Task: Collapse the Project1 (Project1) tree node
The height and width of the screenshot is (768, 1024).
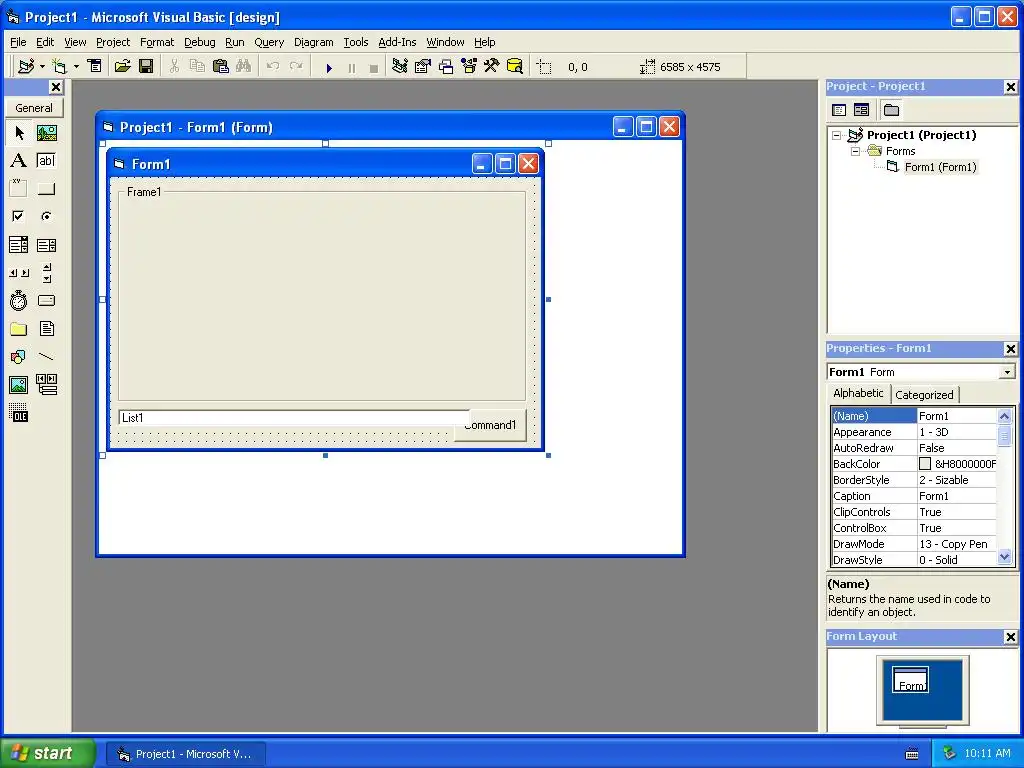Action: click(x=837, y=135)
